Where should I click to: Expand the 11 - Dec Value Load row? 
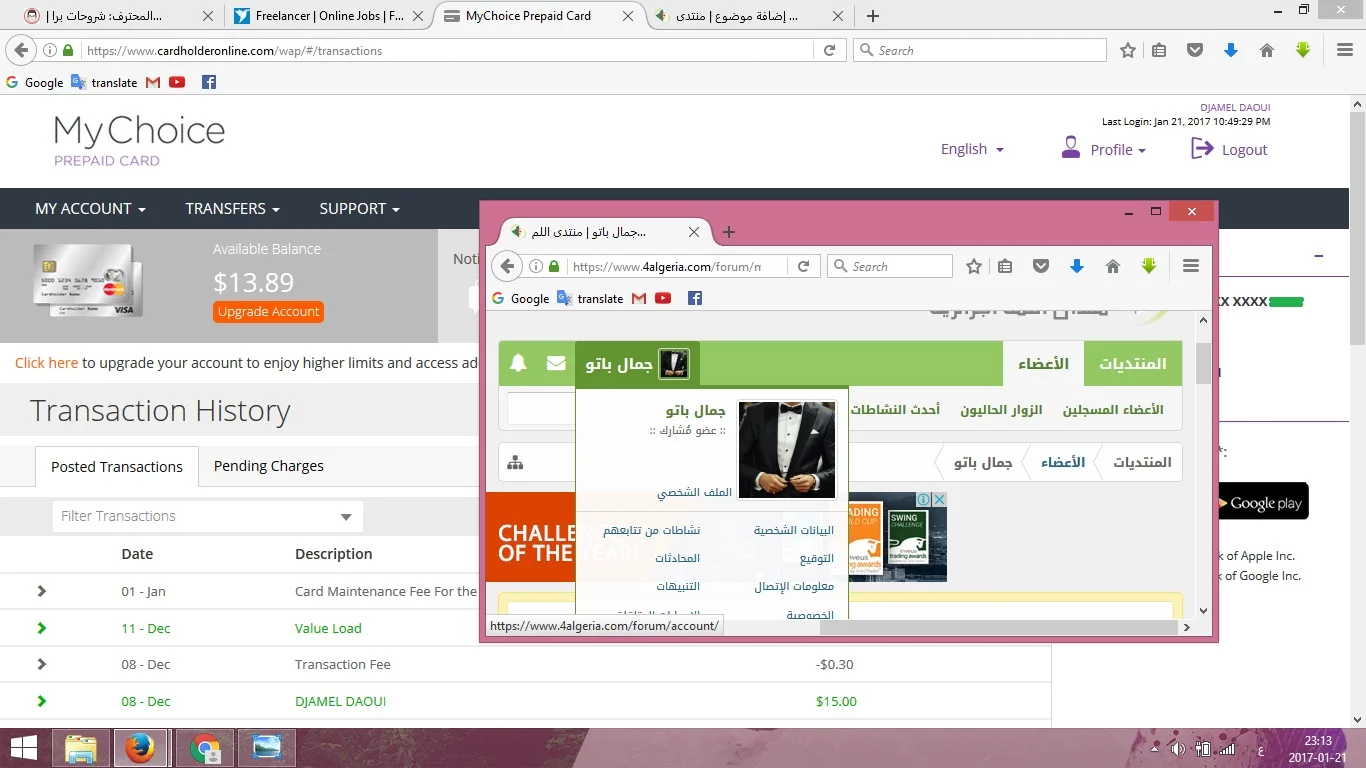tap(41, 628)
